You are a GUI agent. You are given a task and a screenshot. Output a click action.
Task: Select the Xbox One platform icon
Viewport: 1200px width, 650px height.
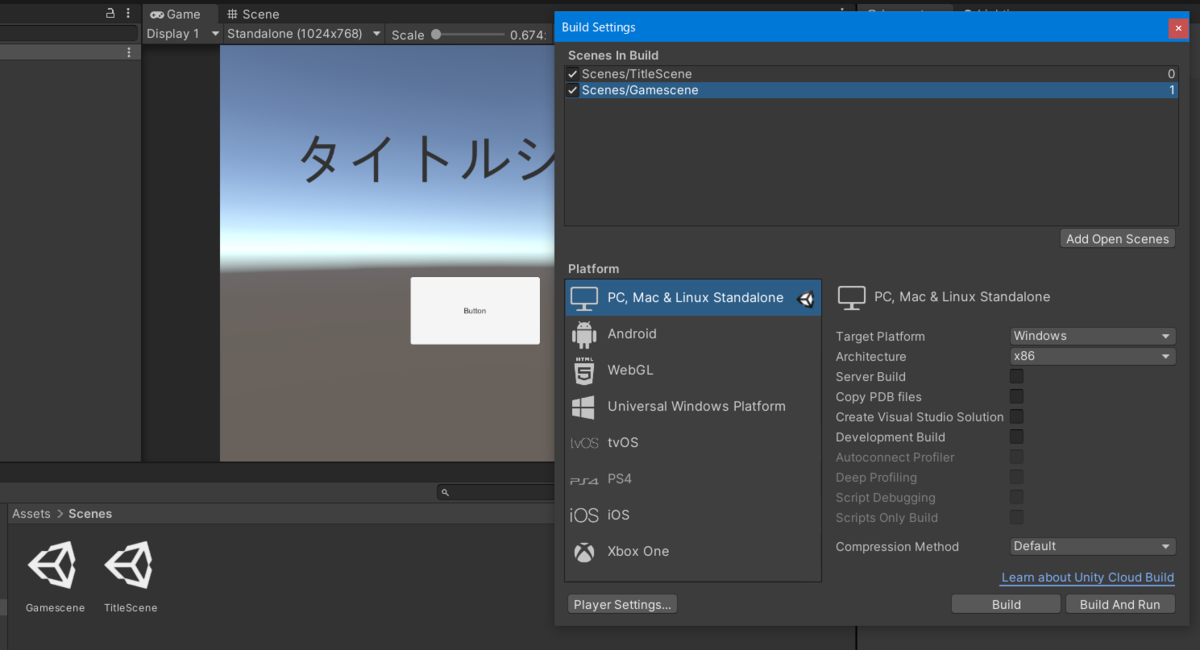(x=584, y=552)
